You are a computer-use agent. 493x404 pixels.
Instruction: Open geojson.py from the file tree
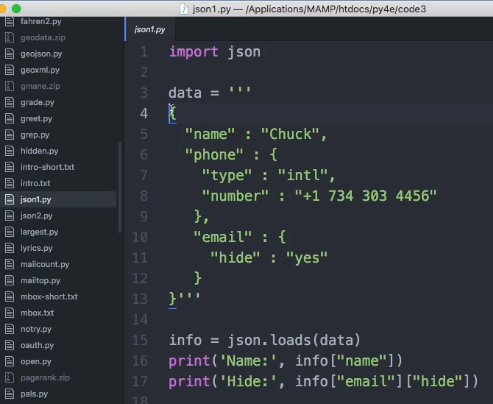click(41, 54)
